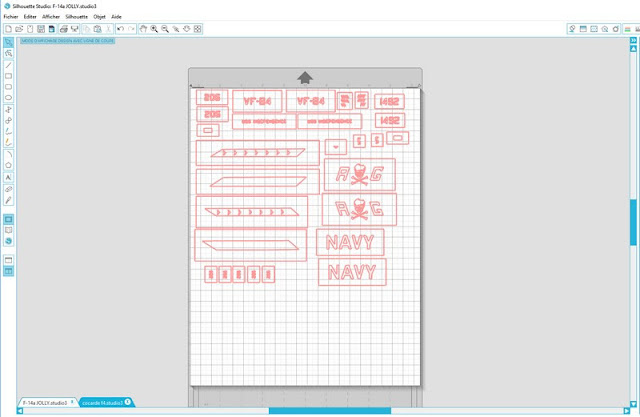Image resolution: width=640 pixels, height=417 pixels.
Task: Click the send to Silhouette icon
Action: pyautogui.click(x=74, y=29)
